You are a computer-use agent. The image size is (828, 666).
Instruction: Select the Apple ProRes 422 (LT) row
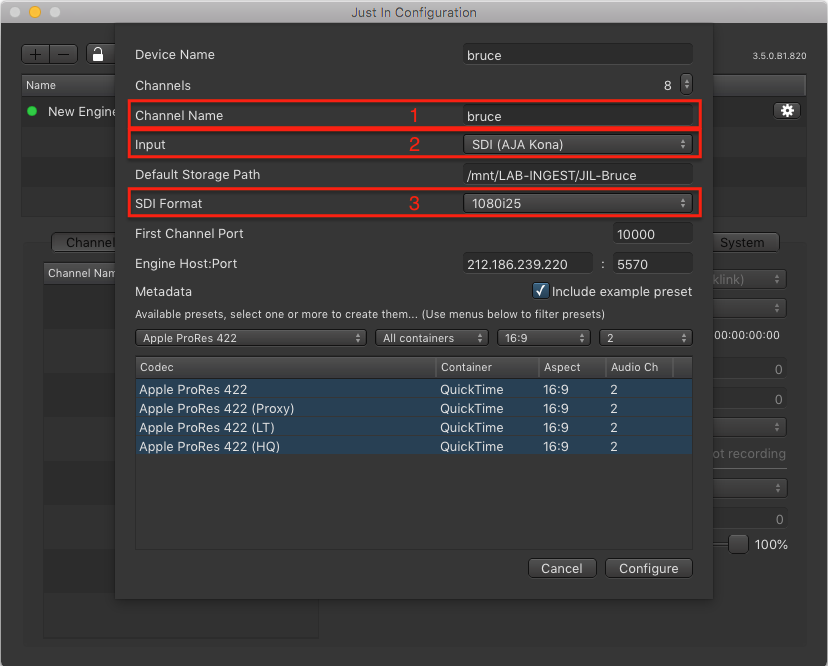(413, 427)
